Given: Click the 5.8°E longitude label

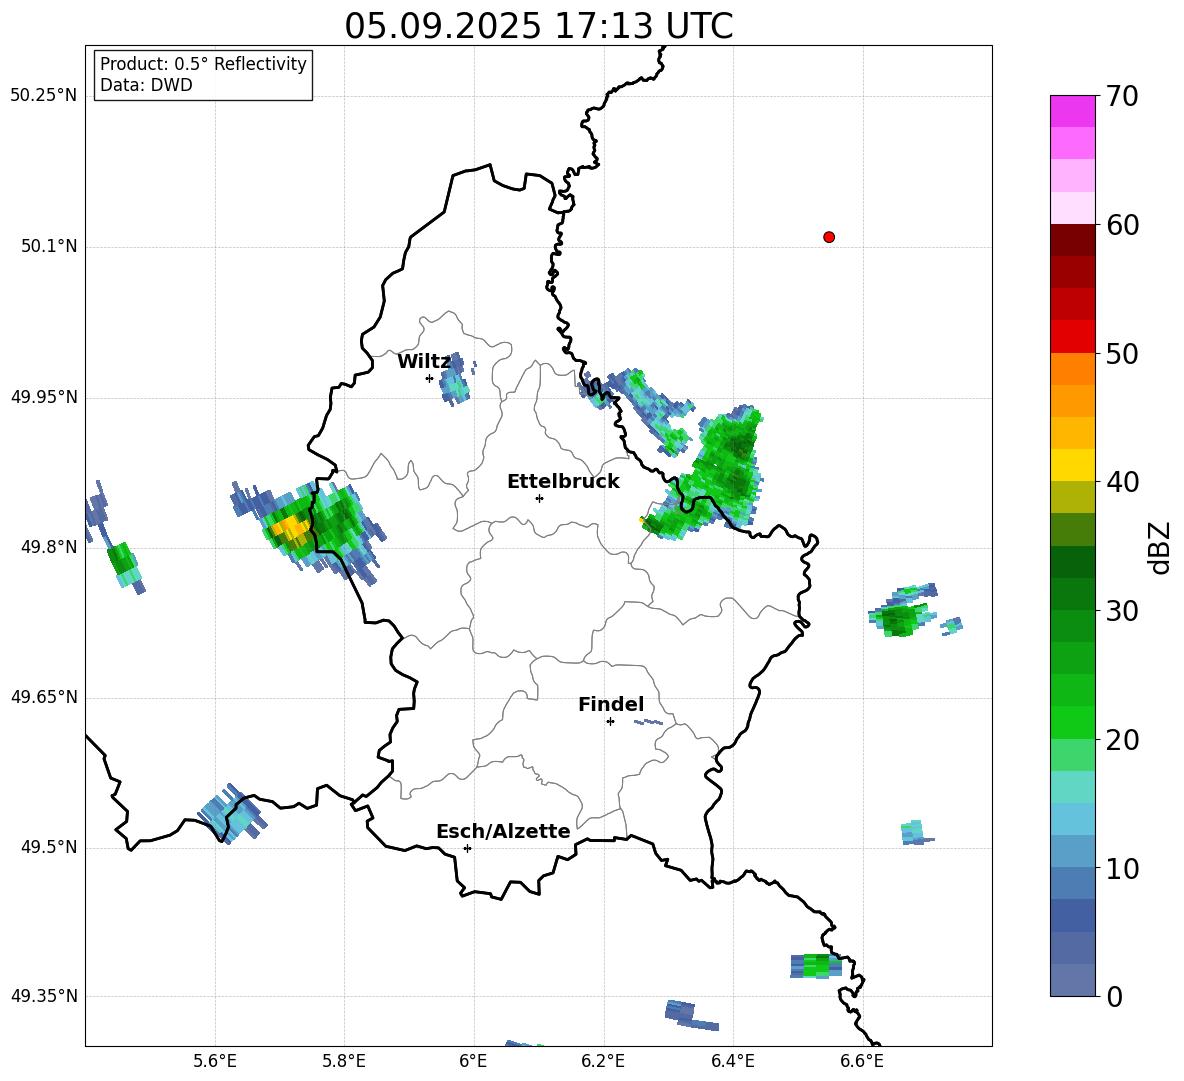Looking at the screenshot, I should (344, 1061).
